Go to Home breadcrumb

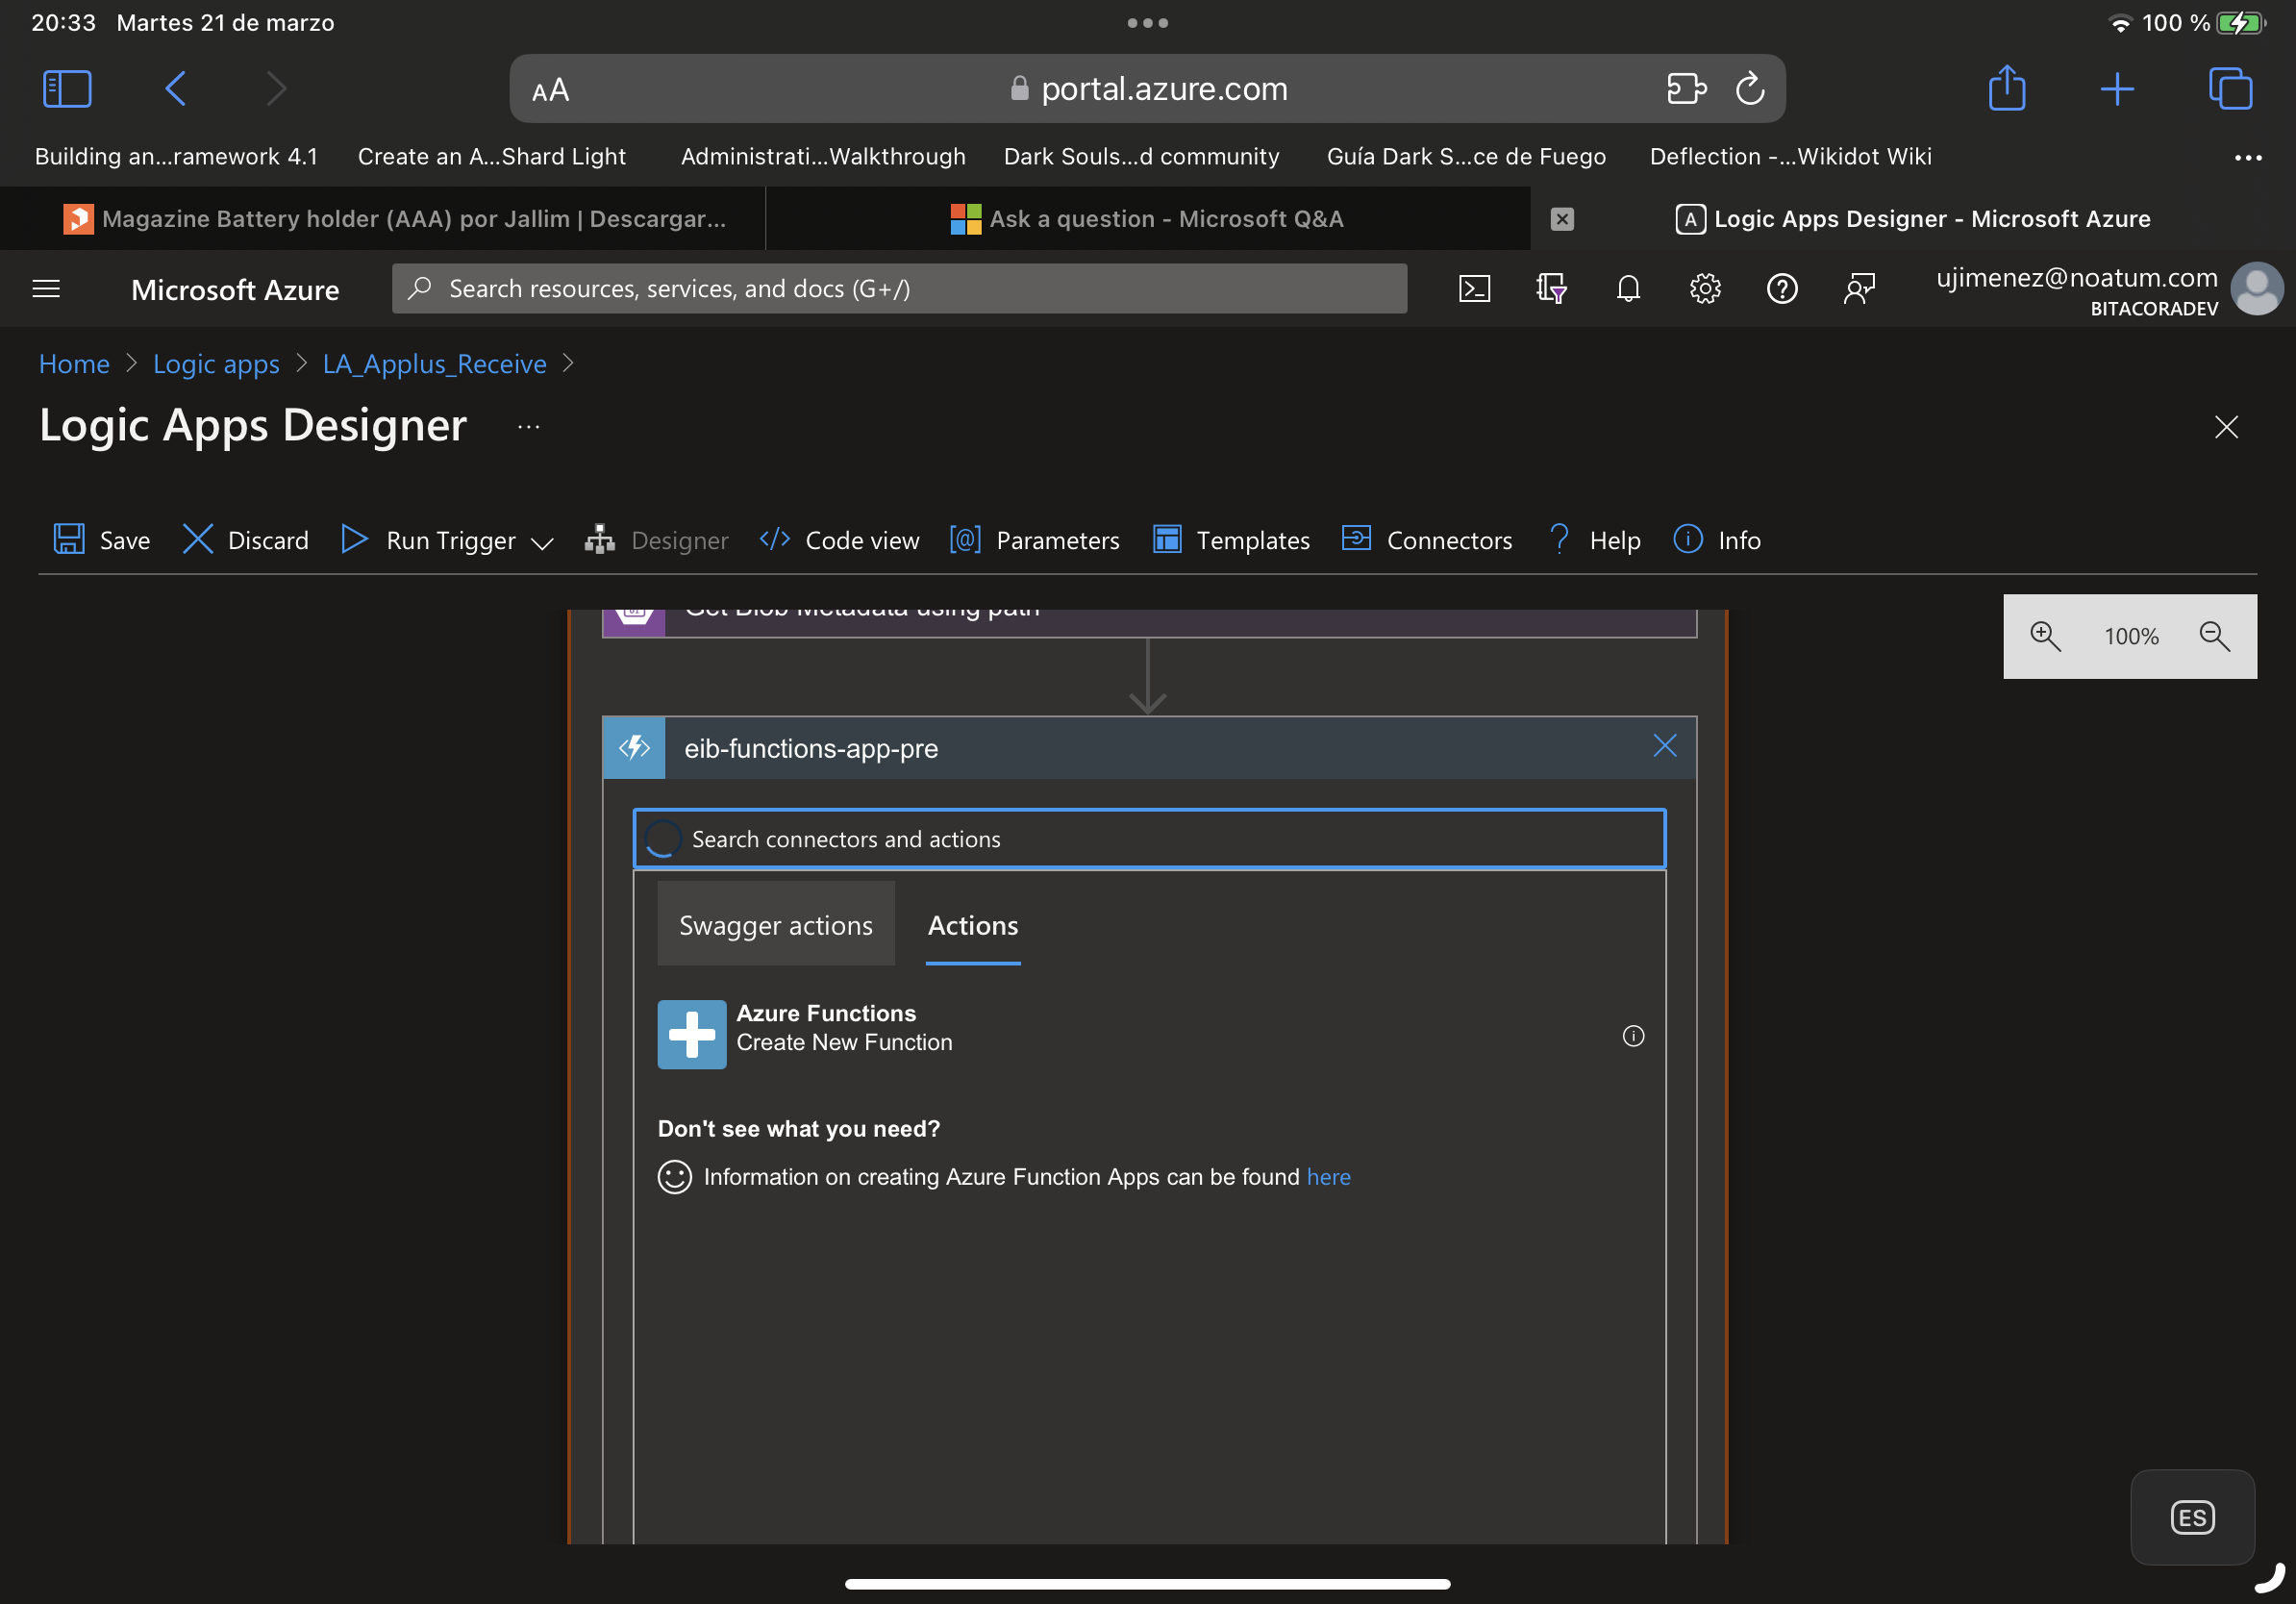pos(74,364)
